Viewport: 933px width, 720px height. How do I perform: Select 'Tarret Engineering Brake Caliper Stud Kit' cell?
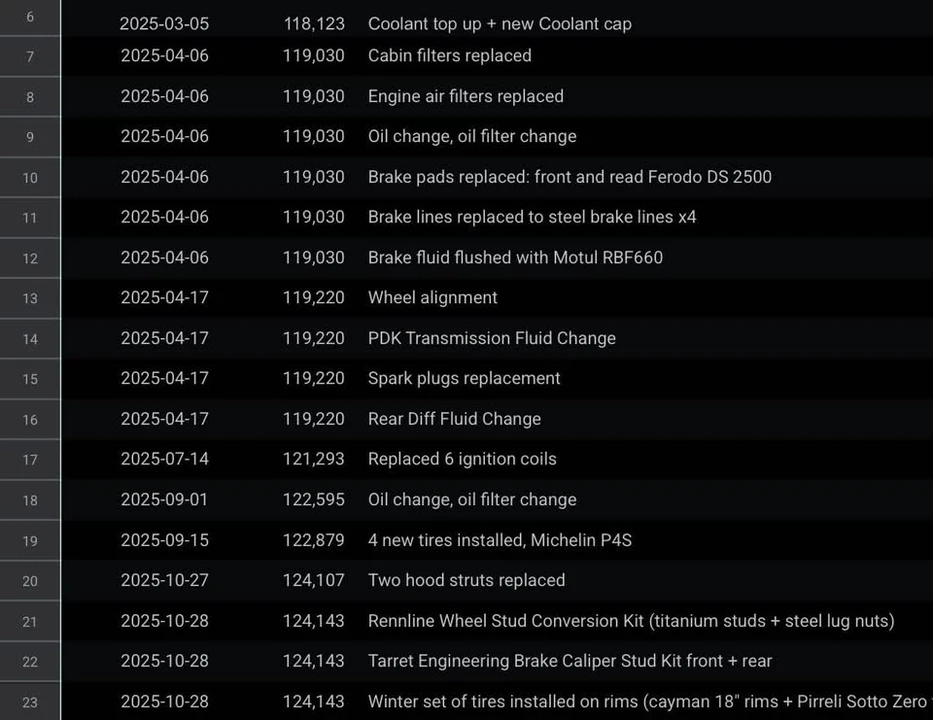coord(569,661)
